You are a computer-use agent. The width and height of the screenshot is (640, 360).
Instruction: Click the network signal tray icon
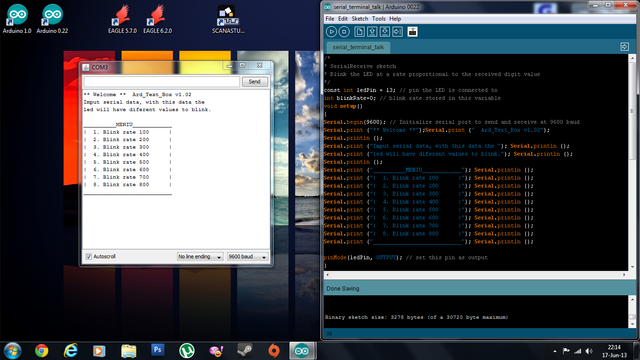(578, 351)
